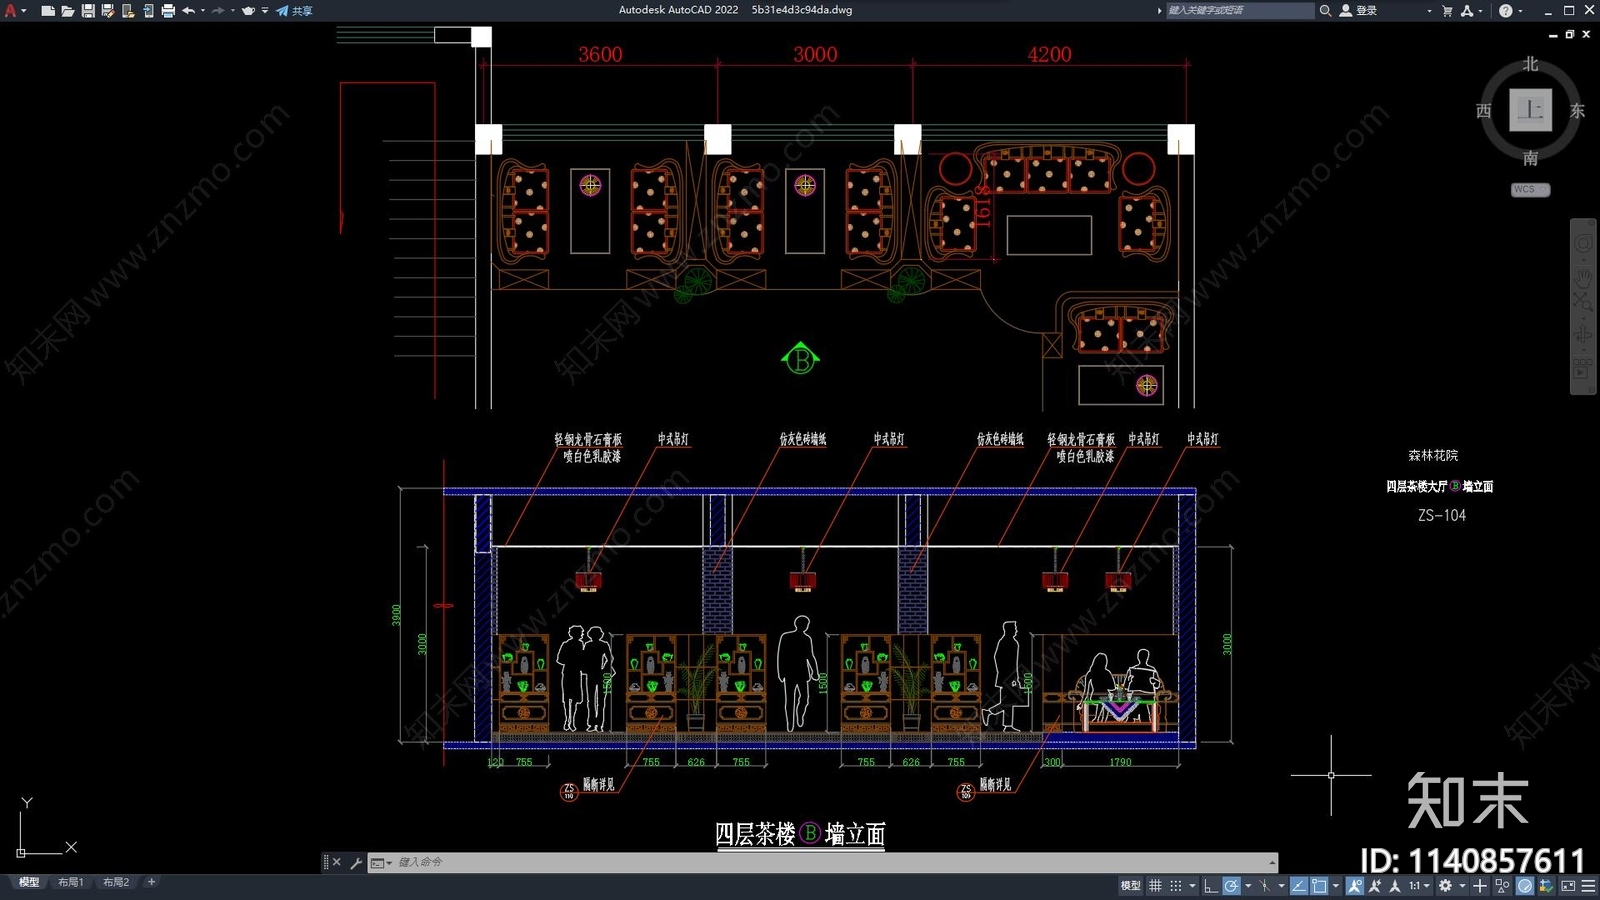The height and width of the screenshot is (900, 1600).
Task: Toggle object snap tracking icon
Action: tap(1299, 886)
